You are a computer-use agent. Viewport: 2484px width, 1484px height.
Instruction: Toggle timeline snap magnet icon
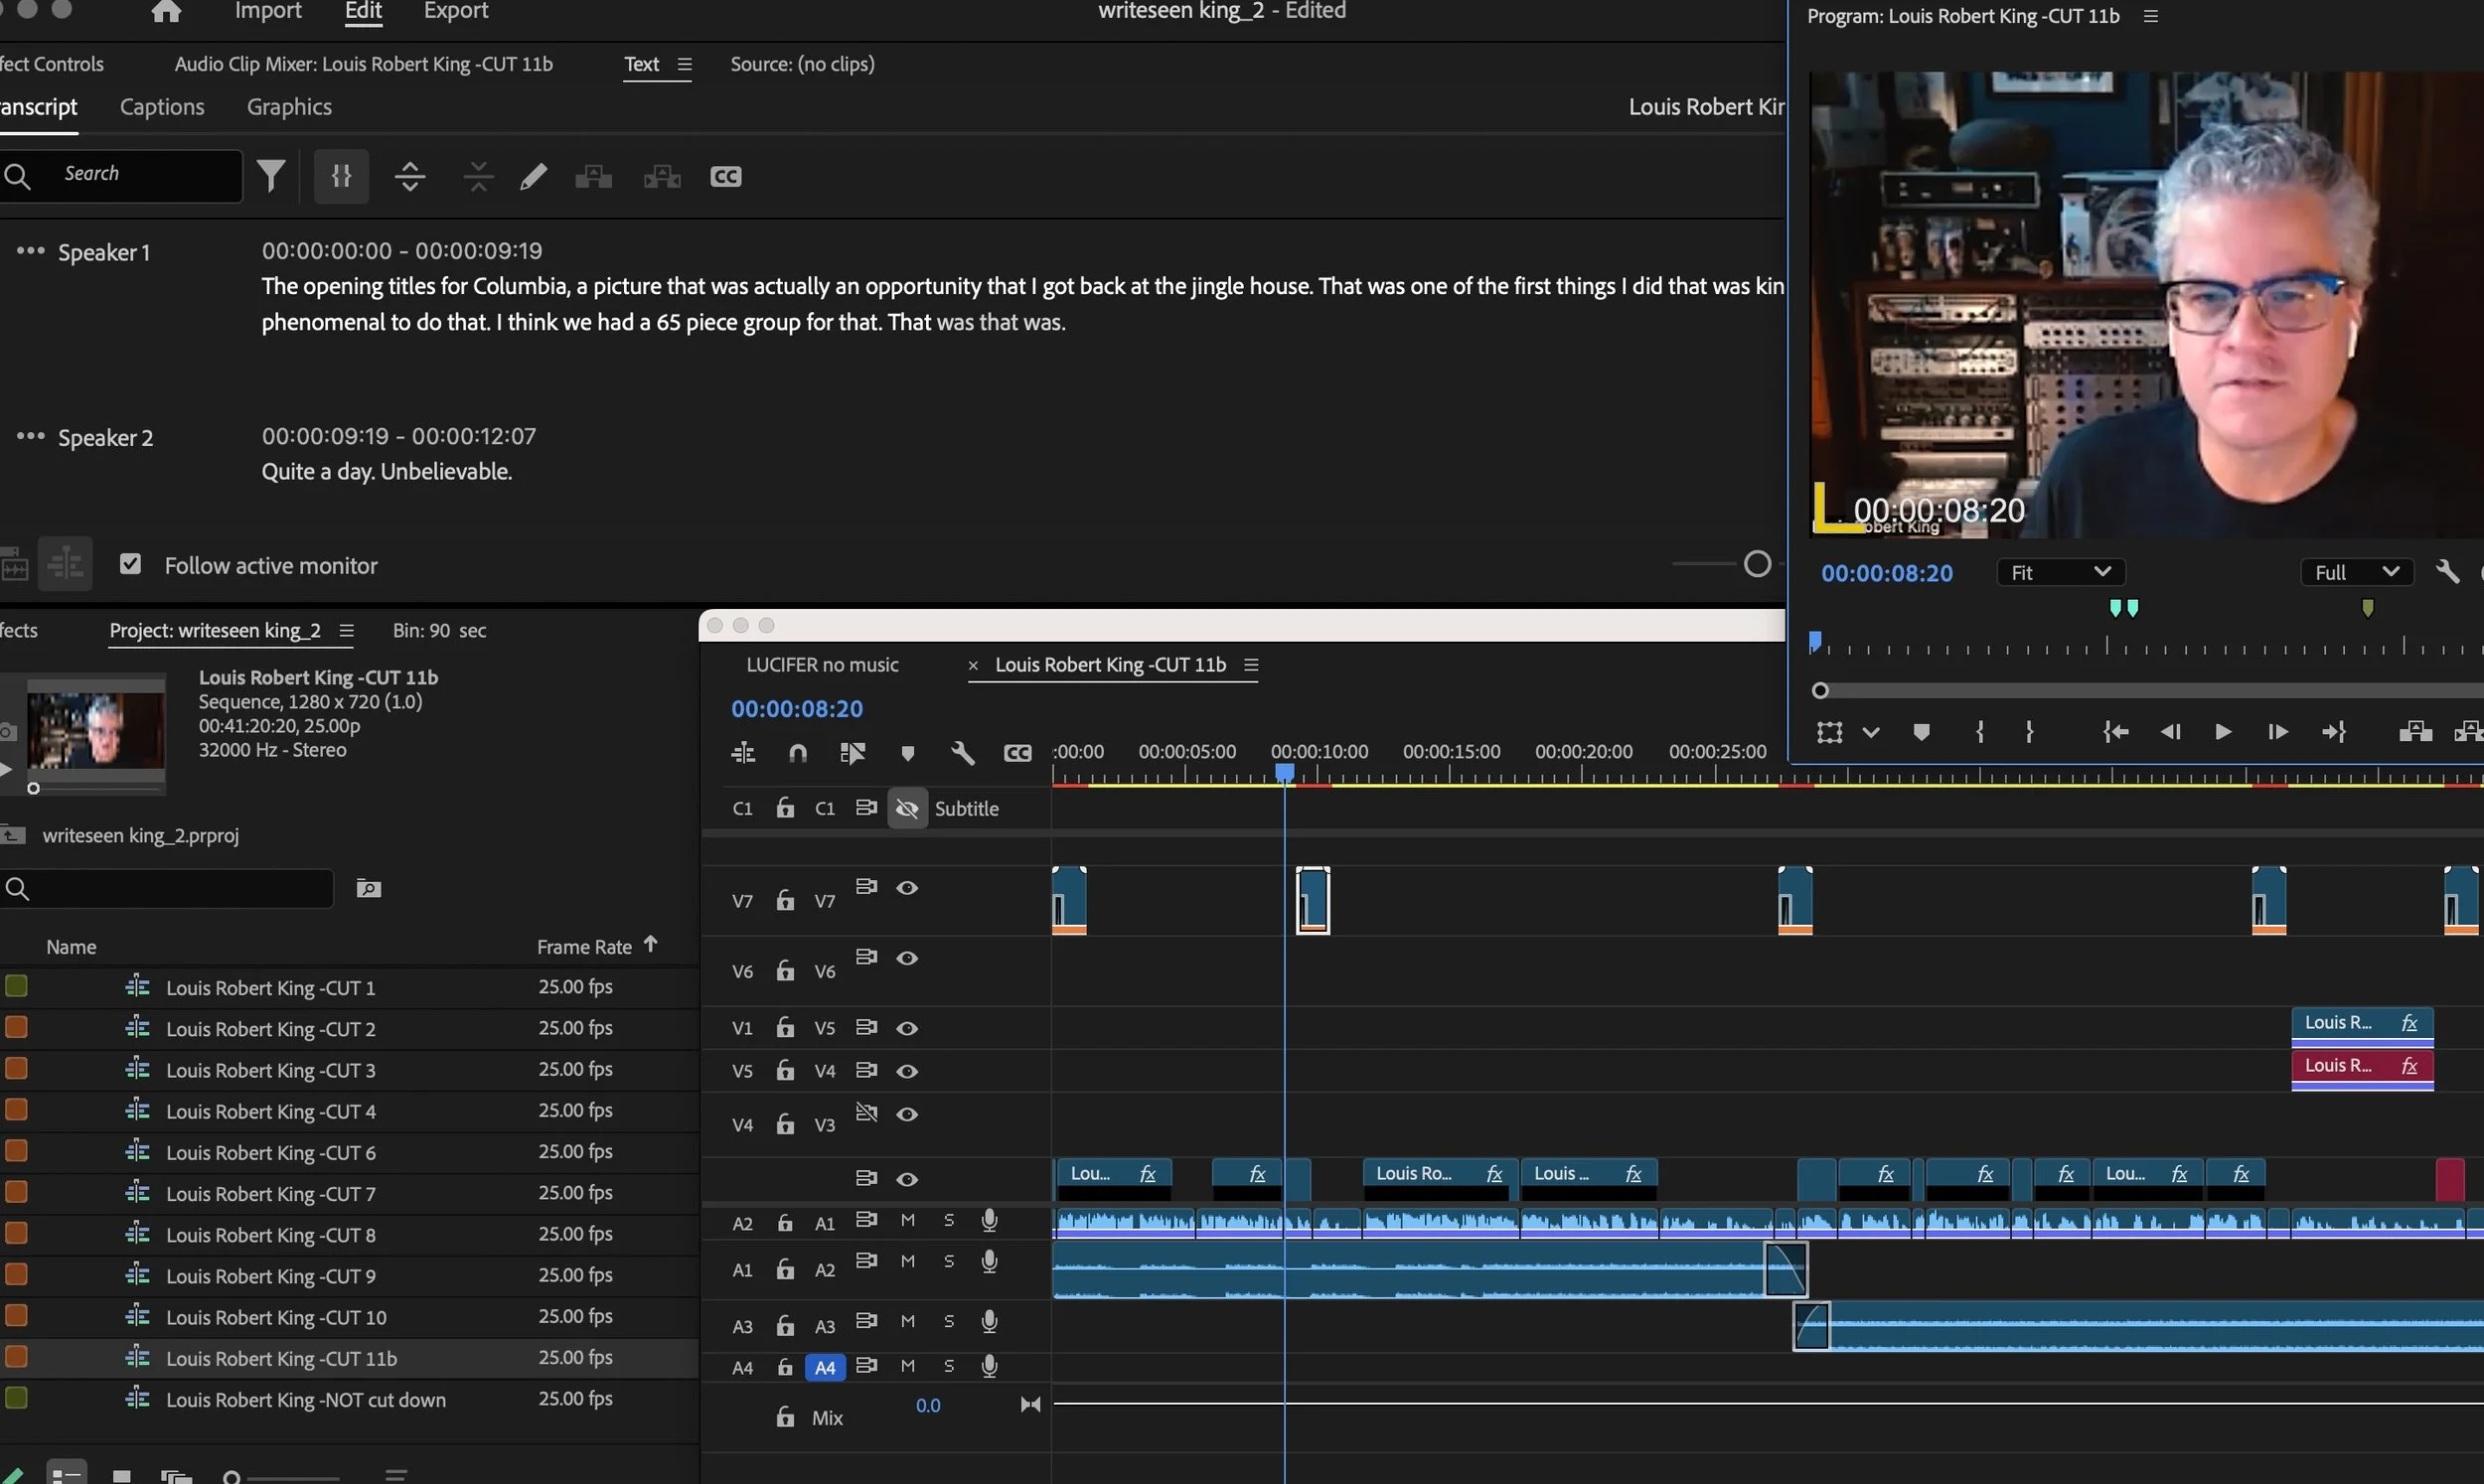(x=797, y=753)
